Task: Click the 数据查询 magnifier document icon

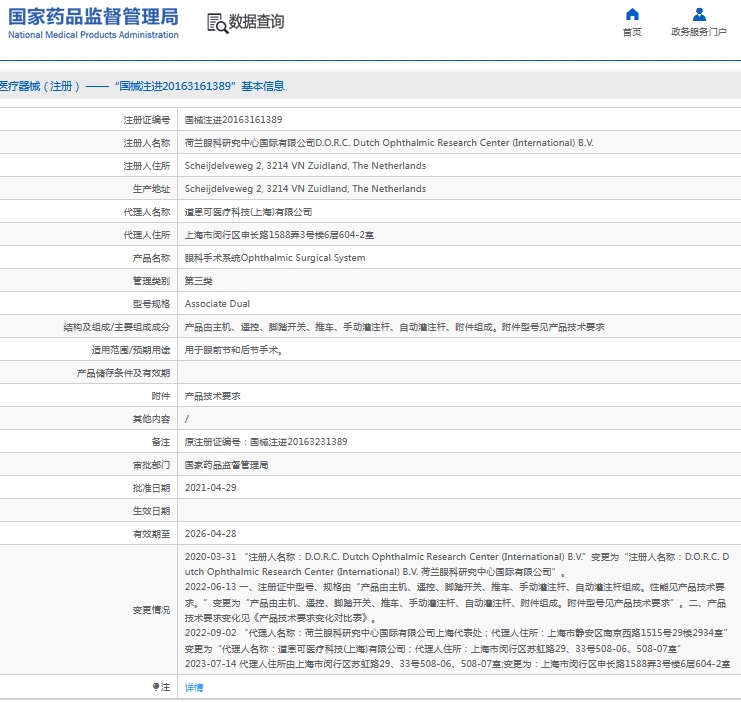Action: pyautogui.click(x=217, y=23)
